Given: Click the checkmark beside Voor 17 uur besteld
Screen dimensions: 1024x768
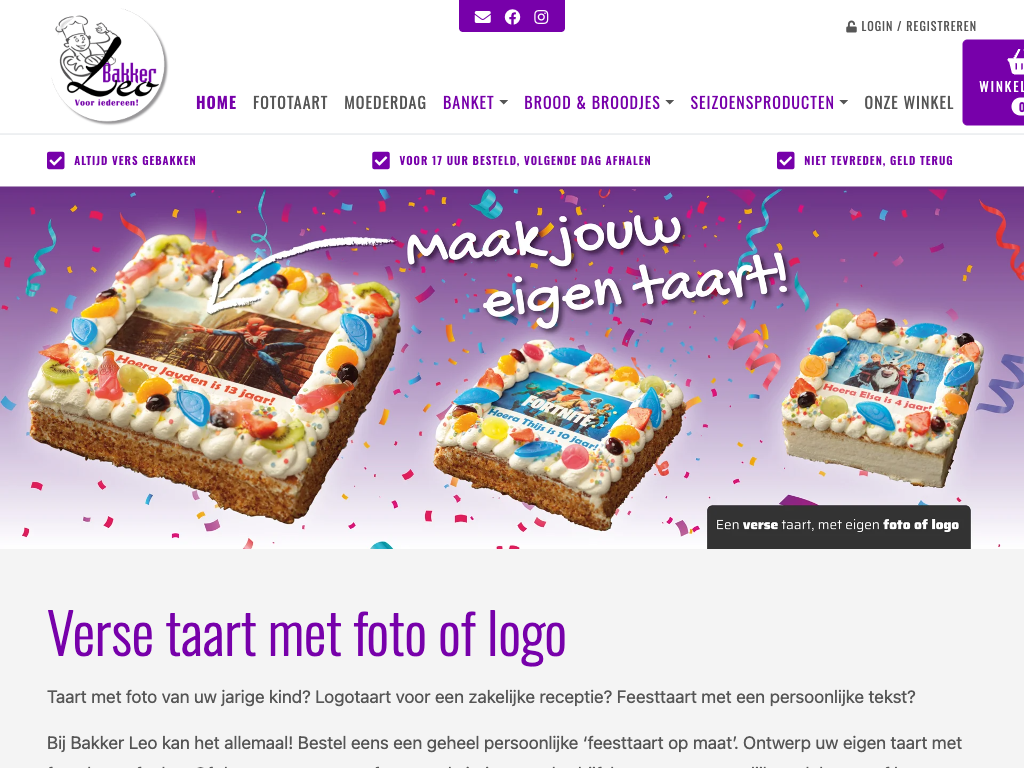Looking at the screenshot, I should [381, 161].
